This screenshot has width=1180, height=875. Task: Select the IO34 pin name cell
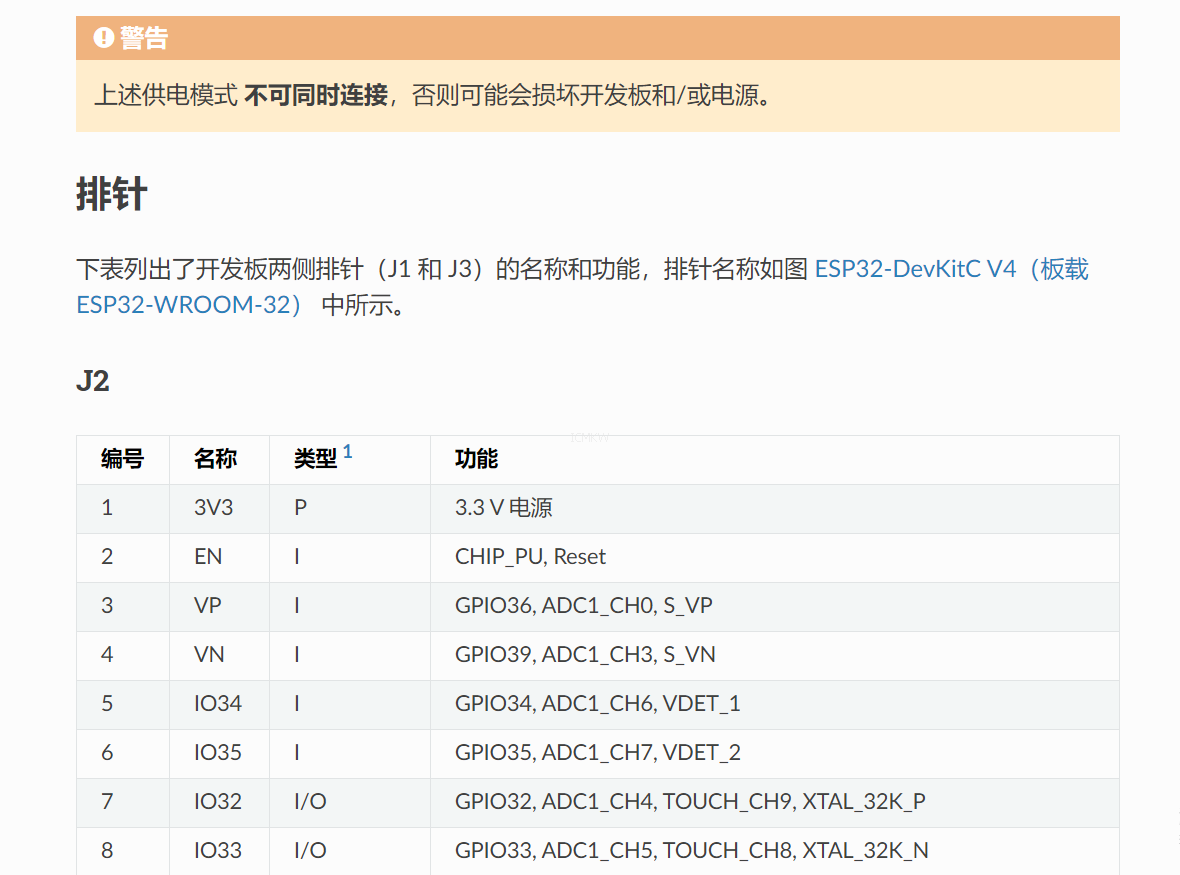218,704
